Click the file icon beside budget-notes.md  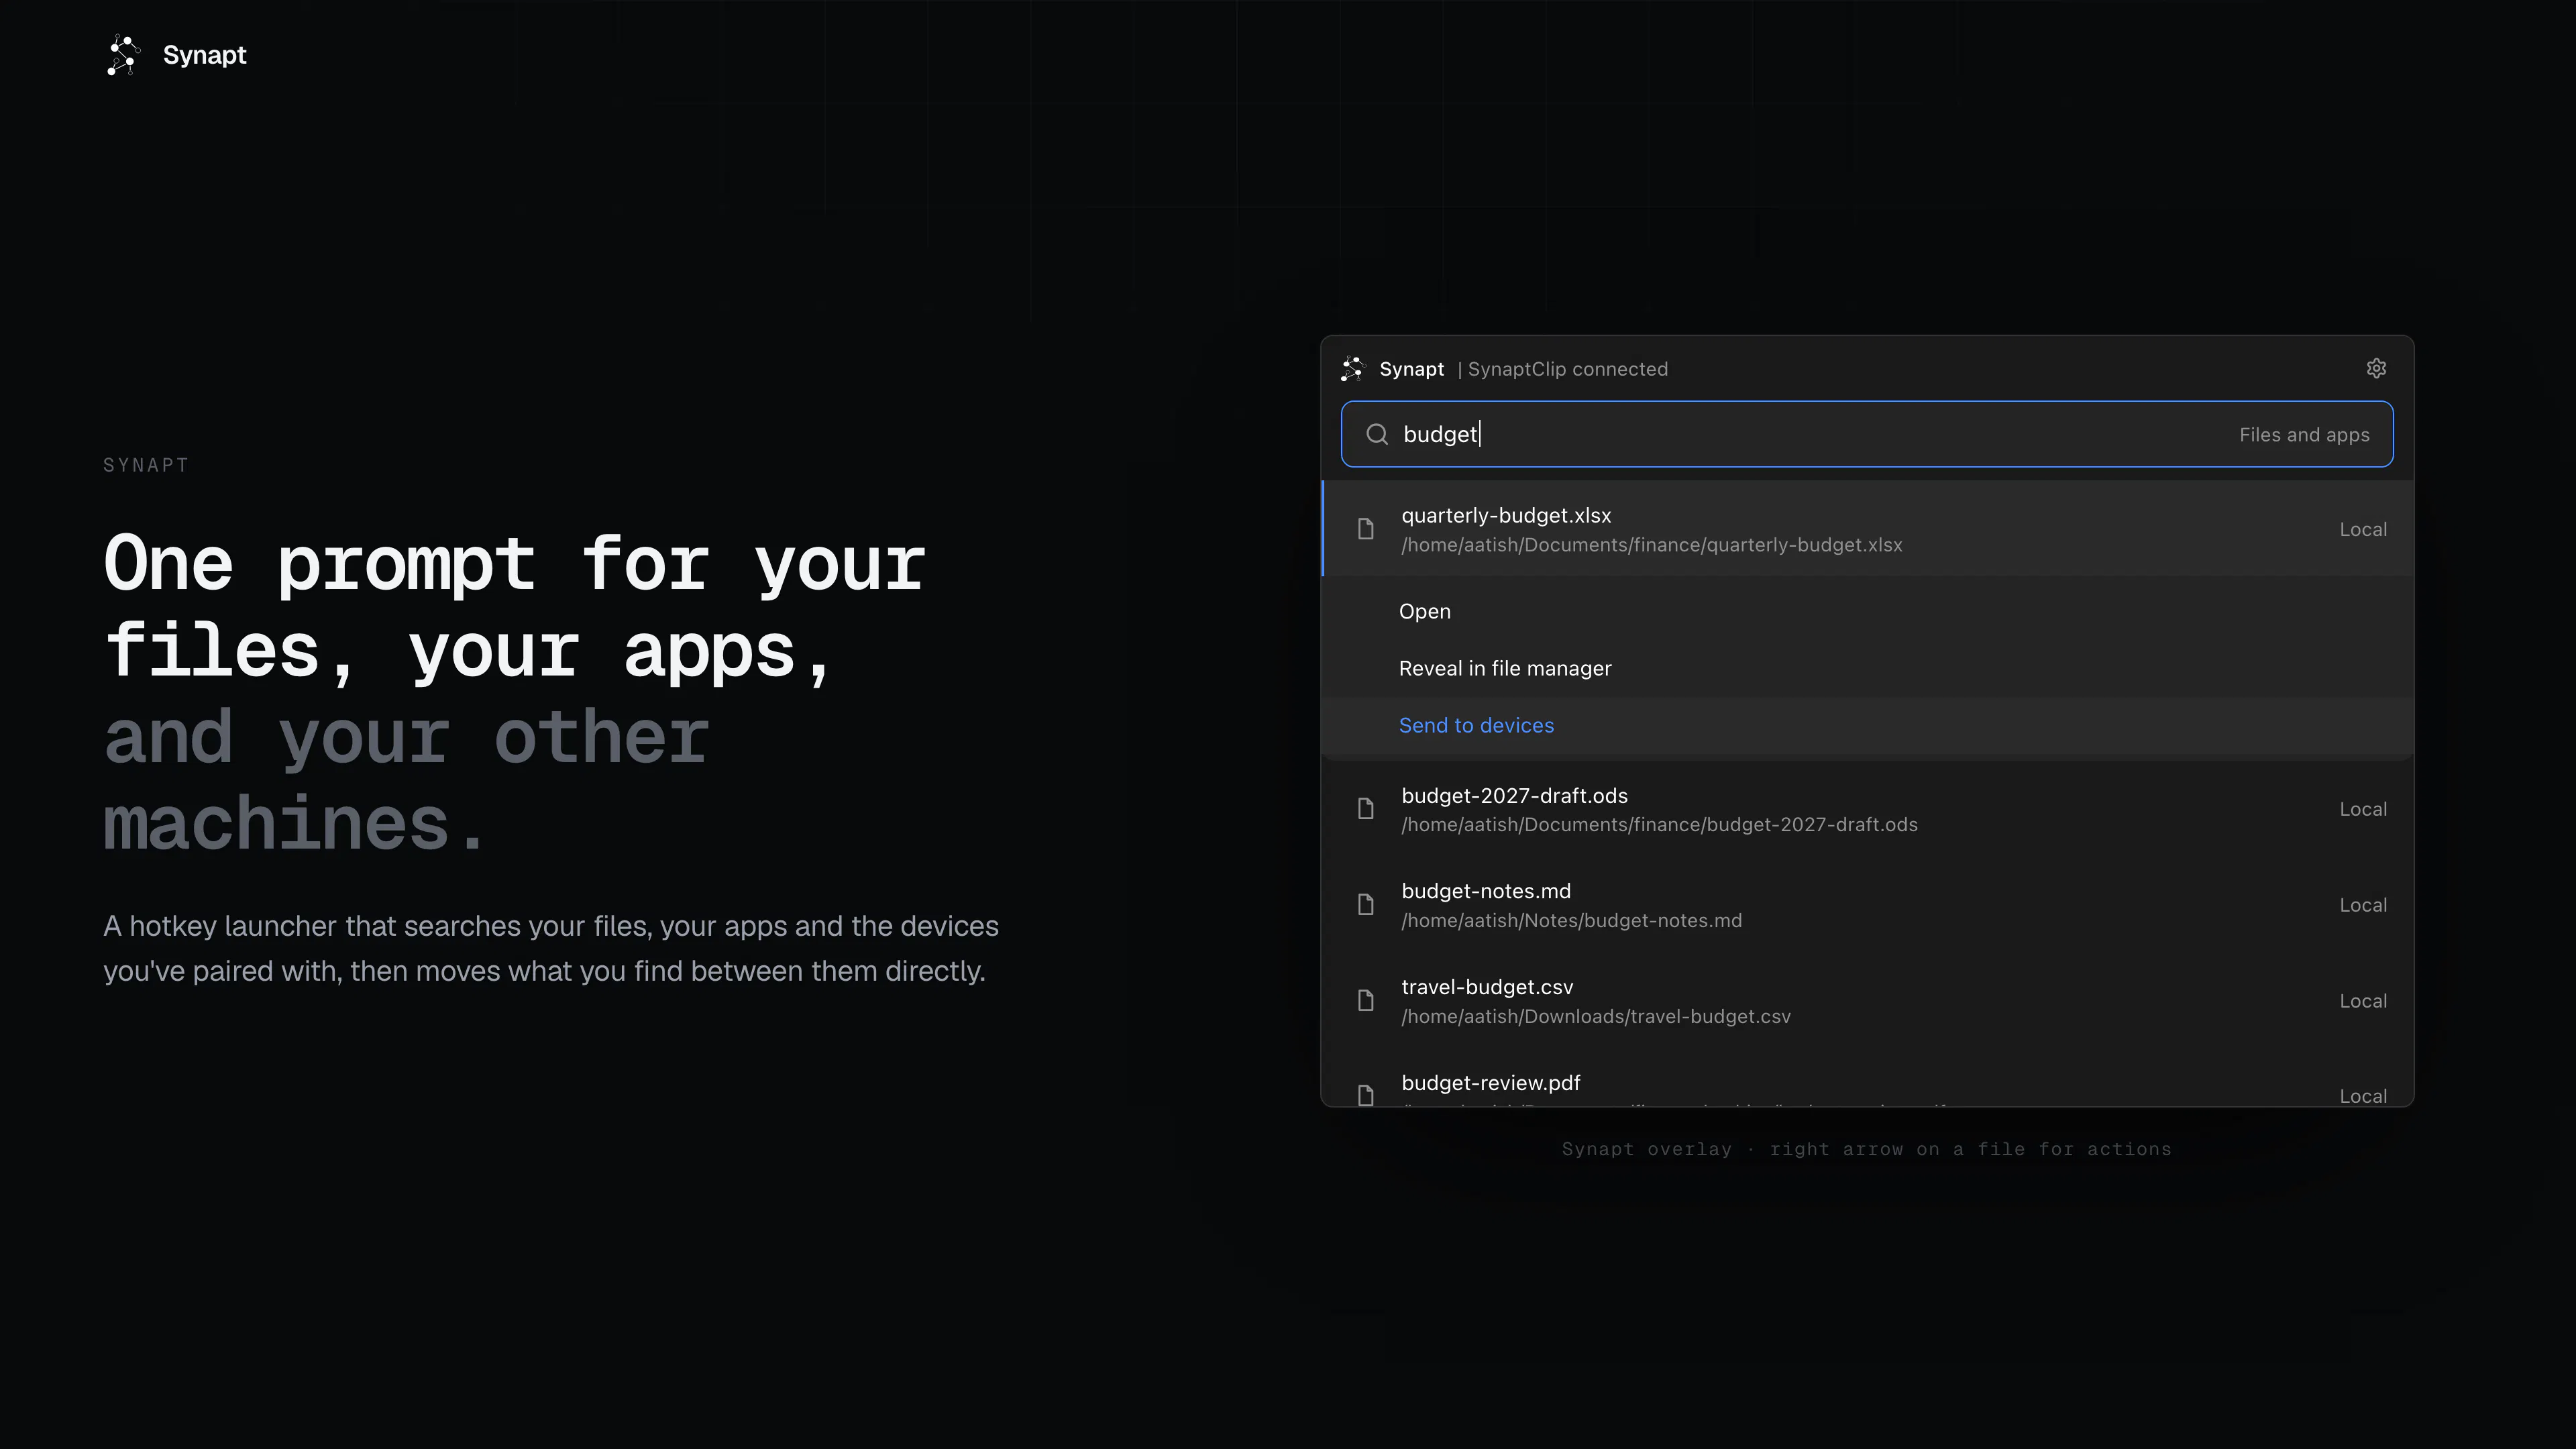(x=1365, y=905)
